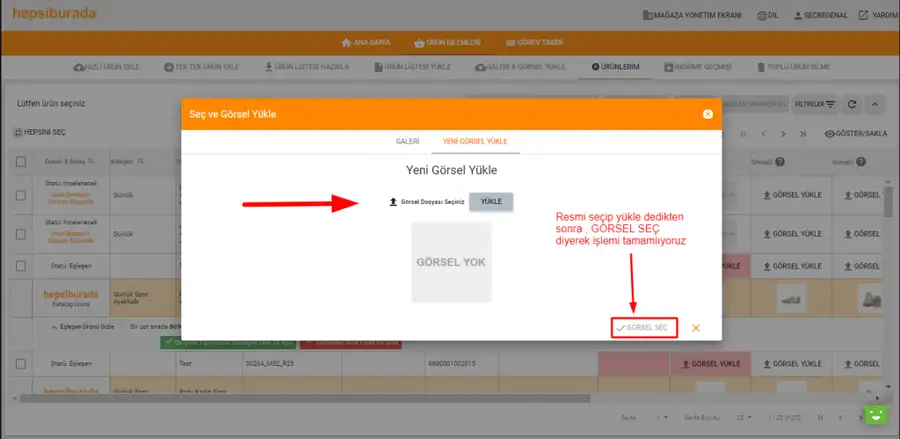The image size is (900, 439).
Task: Click Görsel2 GÖRSEL YÜKLE in the third row
Action: [792, 266]
